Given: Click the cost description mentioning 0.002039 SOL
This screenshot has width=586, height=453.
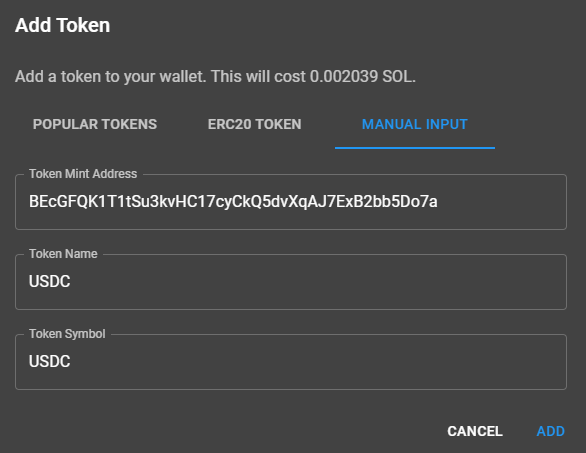Looking at the screenshot, I should [215, 77].
